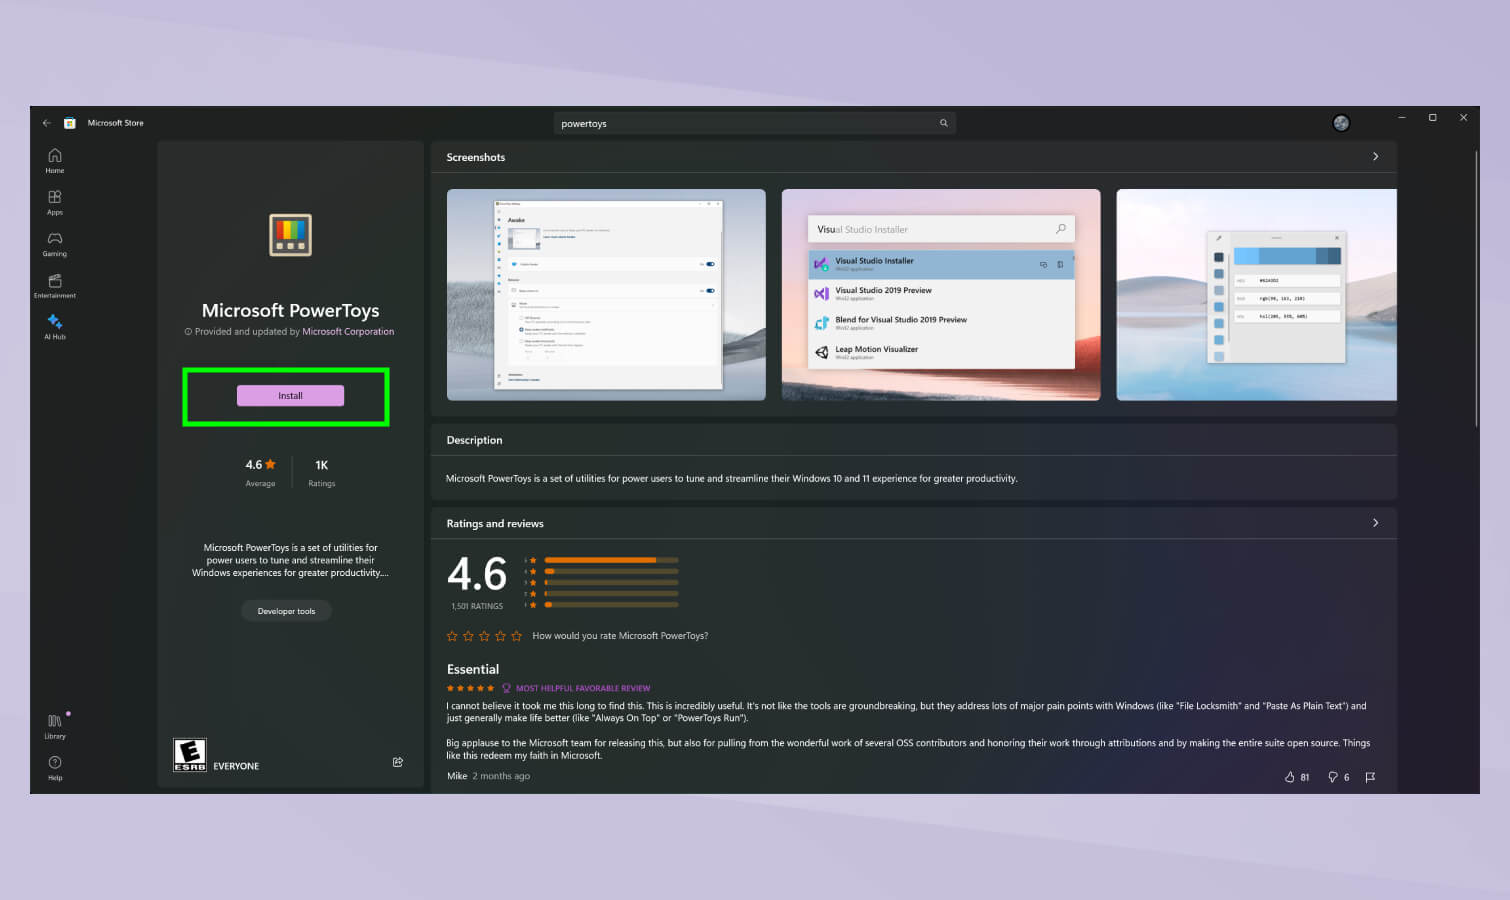This screenshot has height=900, width=1510.
Task: Open the Microsoft Corporation publisher link
Action: (348, 332)
